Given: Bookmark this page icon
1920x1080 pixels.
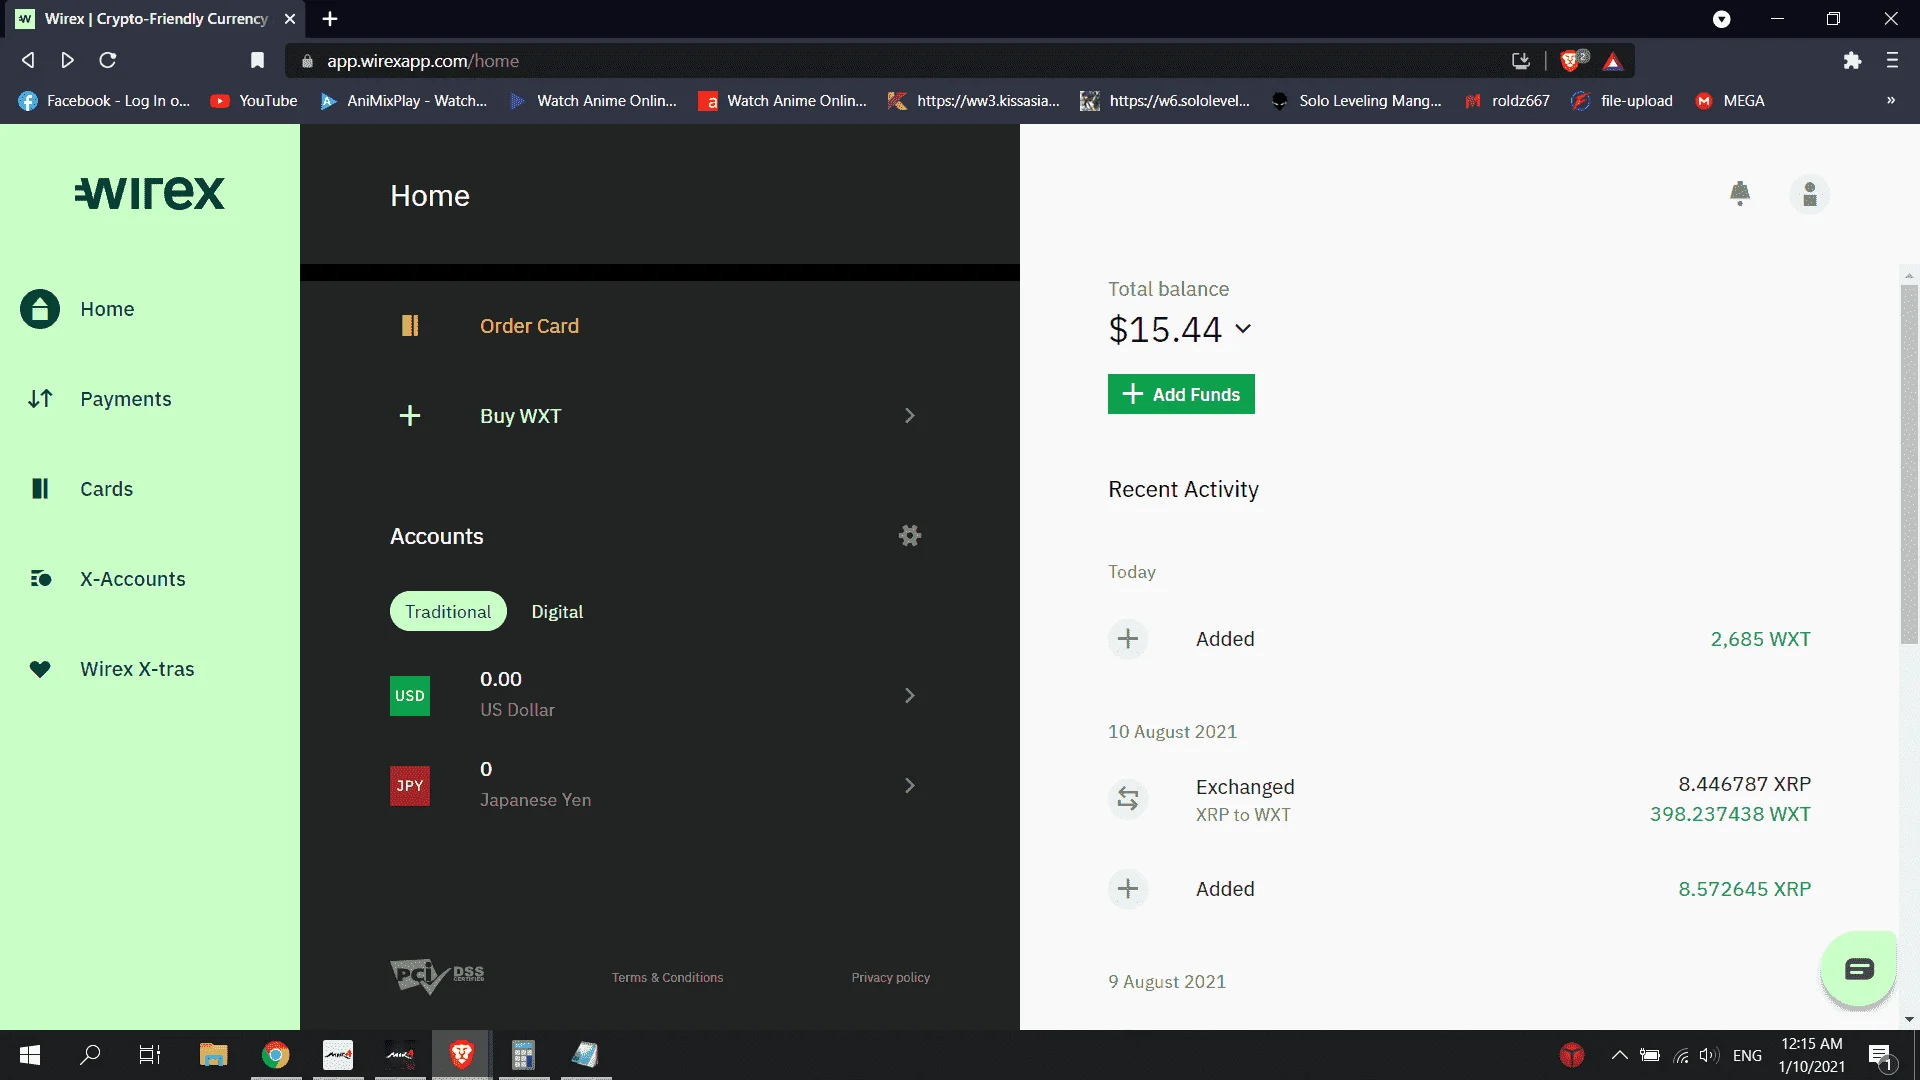Looking at the screenshot, I should (257, 61).
